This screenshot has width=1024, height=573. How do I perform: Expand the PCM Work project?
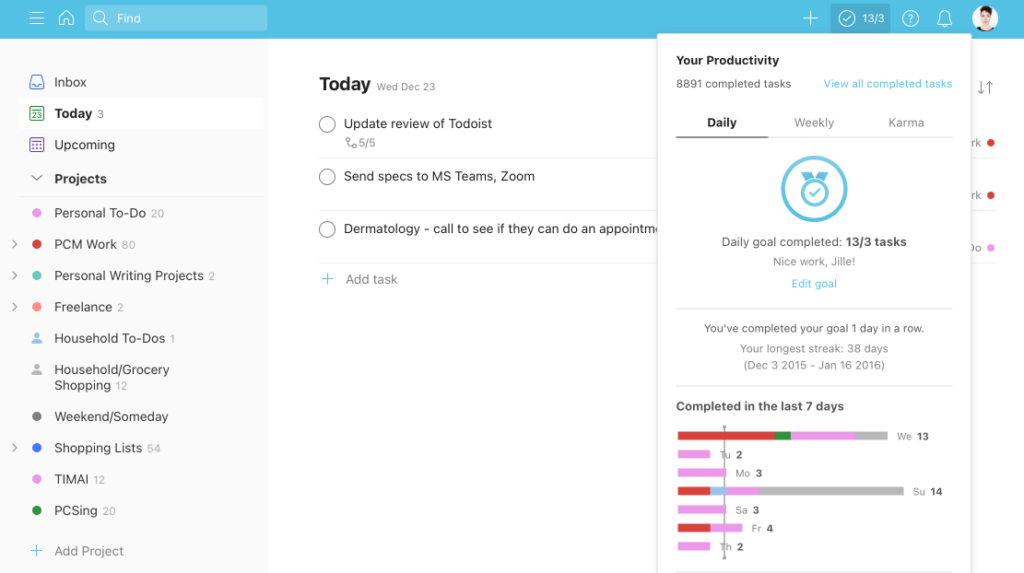tap(14, 244)
